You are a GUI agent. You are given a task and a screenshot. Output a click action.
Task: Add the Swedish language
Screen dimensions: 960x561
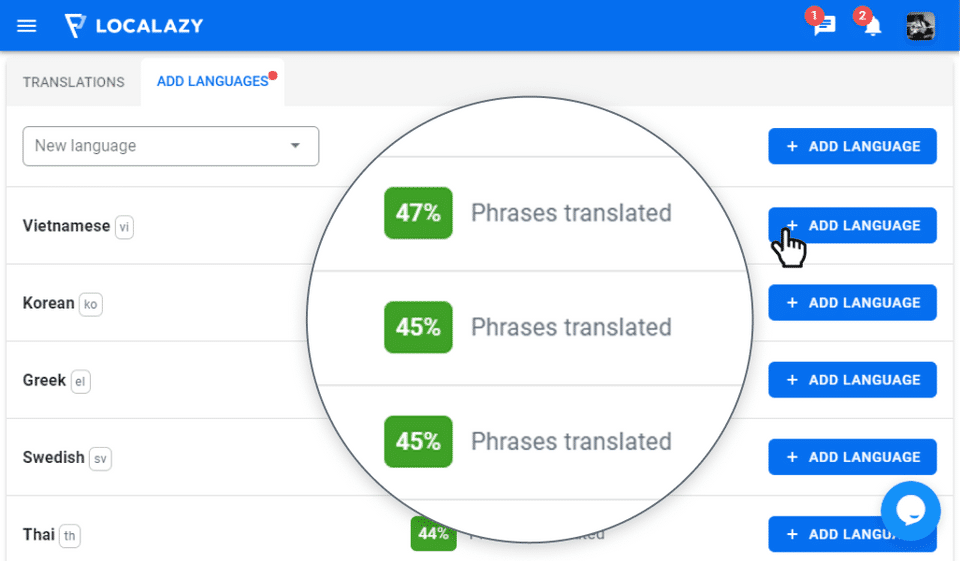pos(852,457)
